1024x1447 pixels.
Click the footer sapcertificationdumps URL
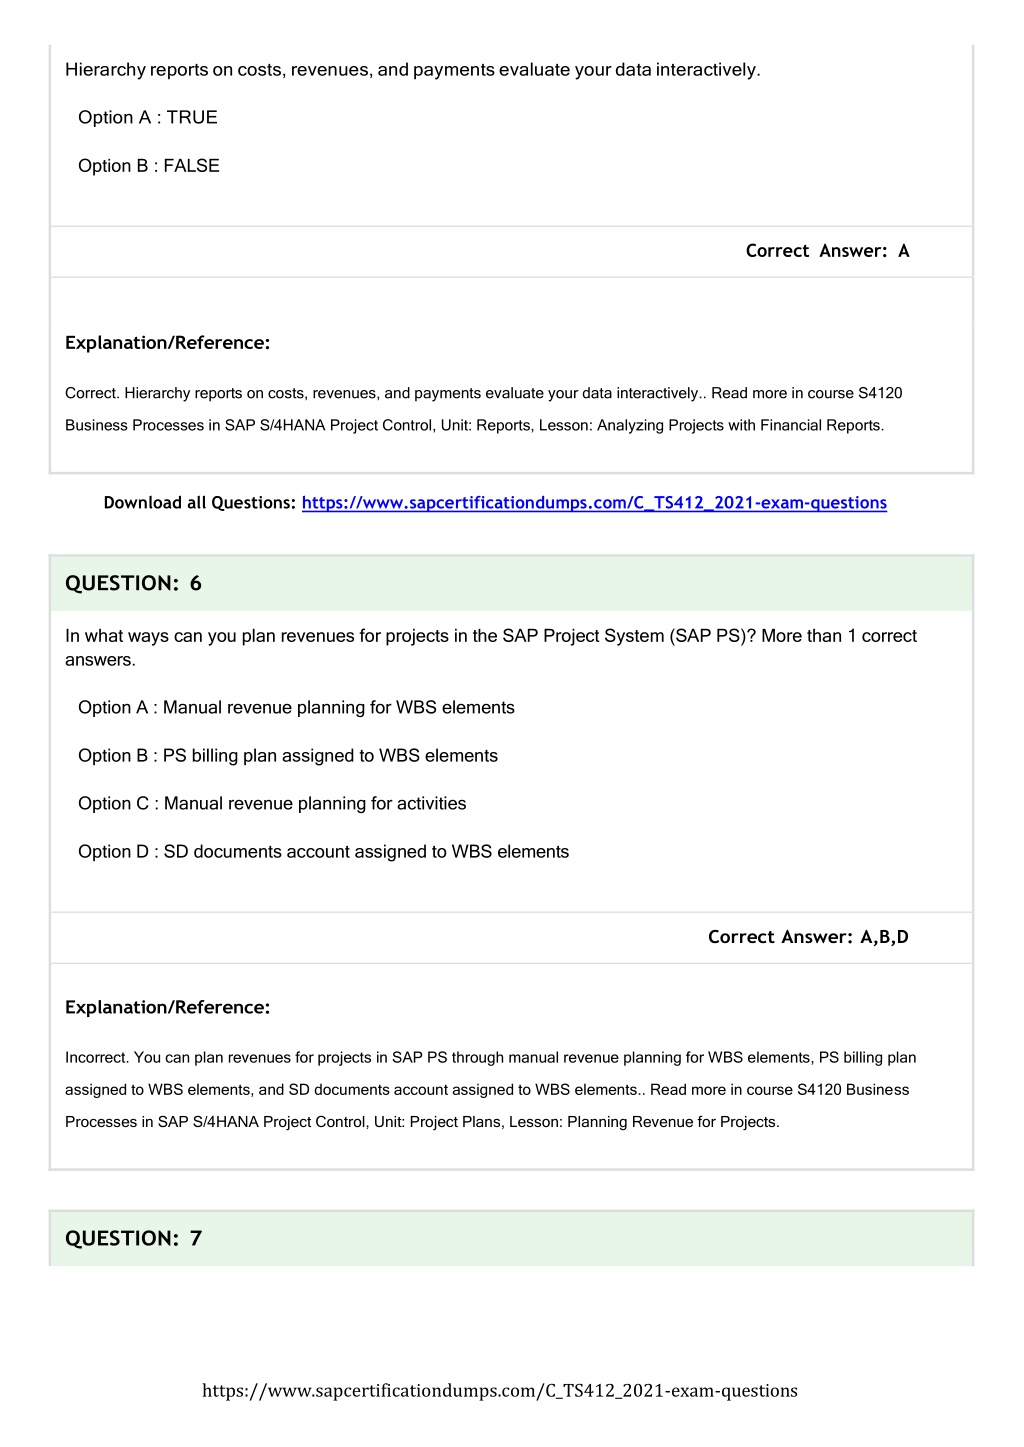500,1390
